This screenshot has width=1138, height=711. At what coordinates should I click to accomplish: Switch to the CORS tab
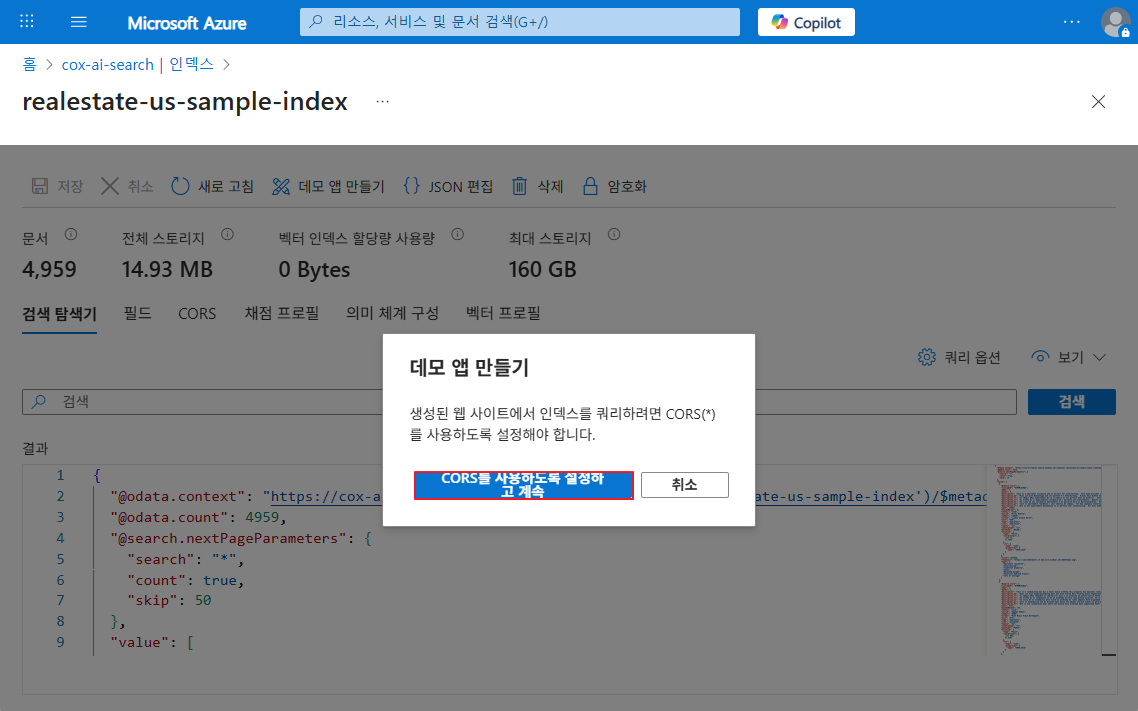coord(197,313)
